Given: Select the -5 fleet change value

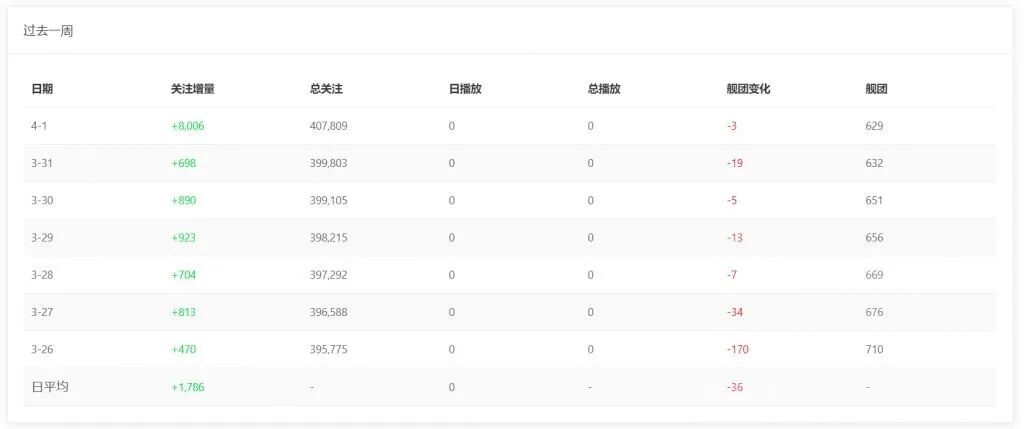Looking at the screenshot, I should pos(731,200).
